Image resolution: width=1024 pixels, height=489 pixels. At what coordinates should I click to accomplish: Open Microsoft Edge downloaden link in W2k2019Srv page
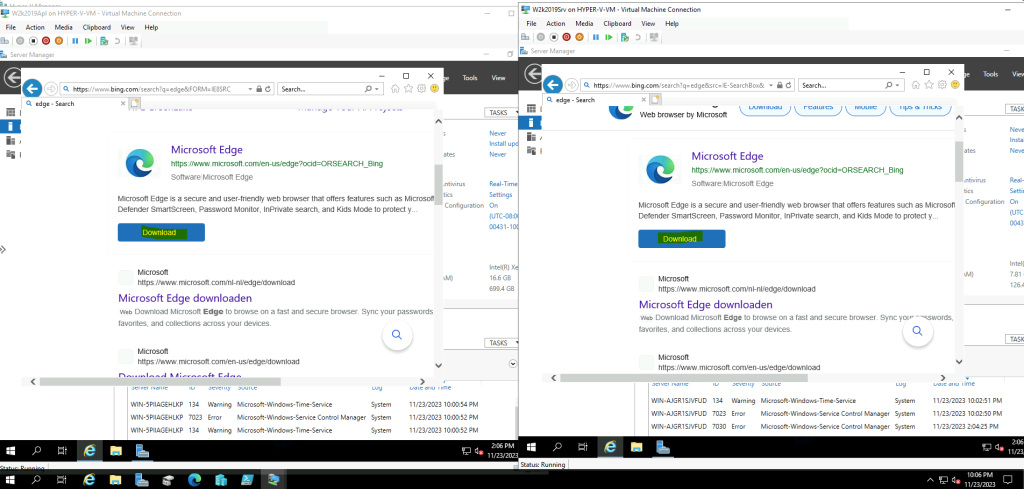(705, 304)
